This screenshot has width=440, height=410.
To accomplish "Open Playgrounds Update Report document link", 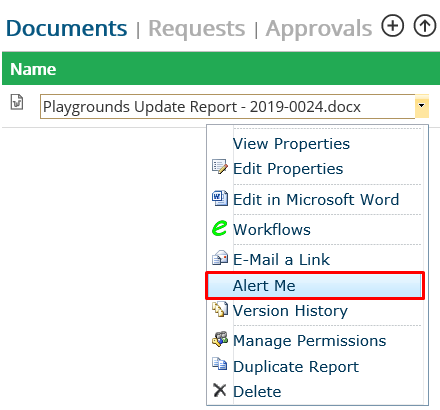I will coord(202,107).
